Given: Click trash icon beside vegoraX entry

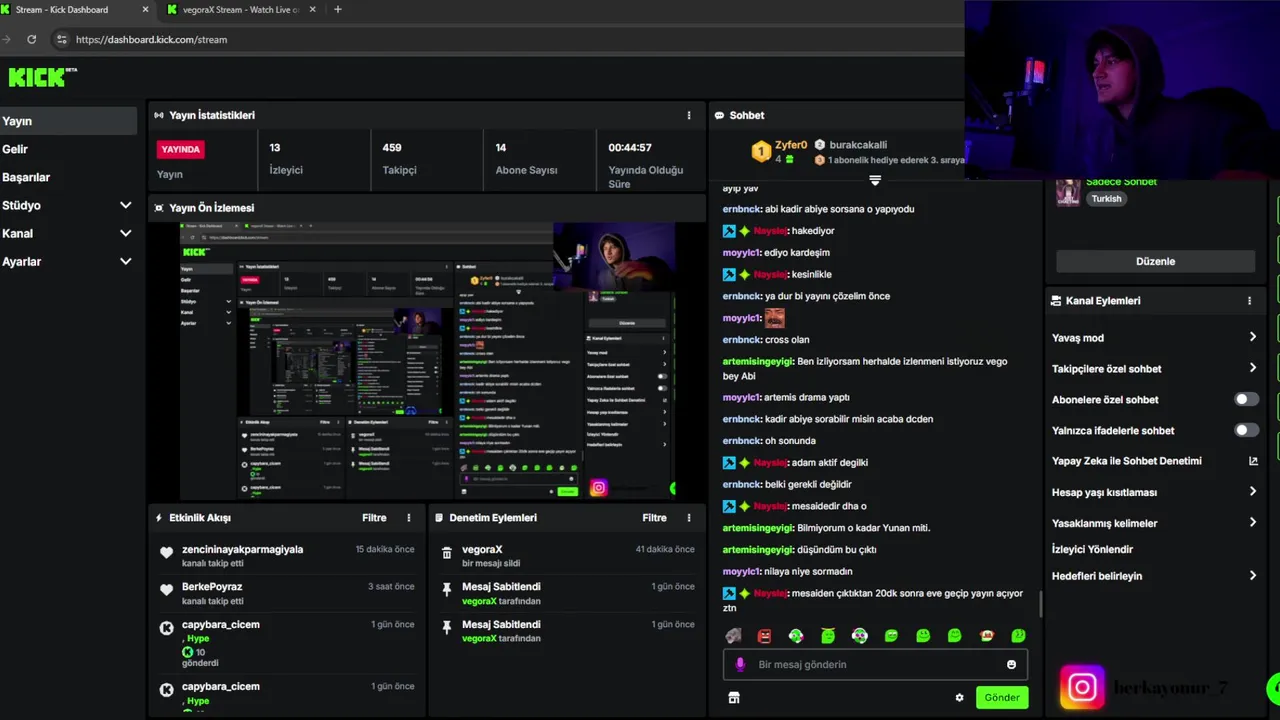Looking at the screenshot, I should [x=447, y=552].
